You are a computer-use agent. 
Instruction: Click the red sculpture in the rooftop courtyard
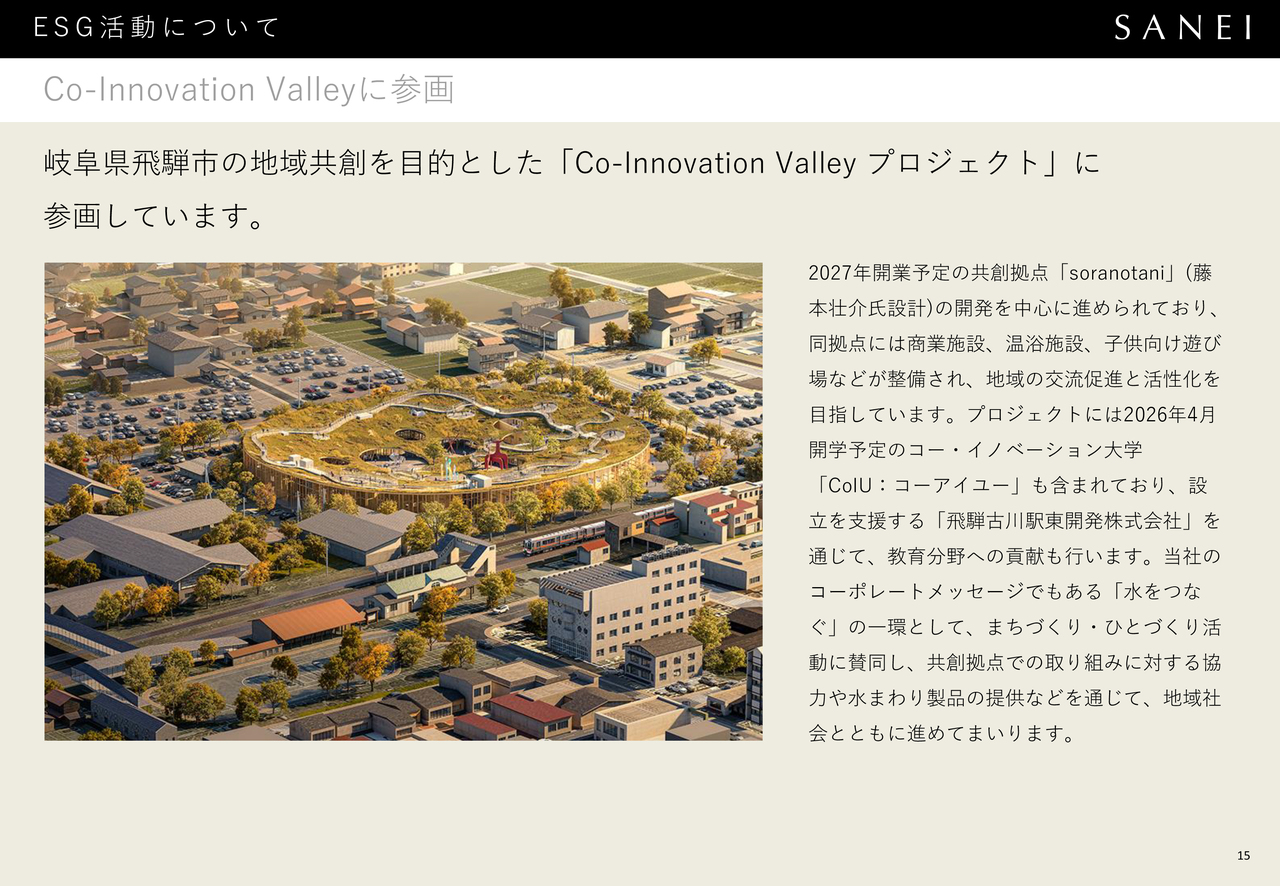click(x=495, y=455)
